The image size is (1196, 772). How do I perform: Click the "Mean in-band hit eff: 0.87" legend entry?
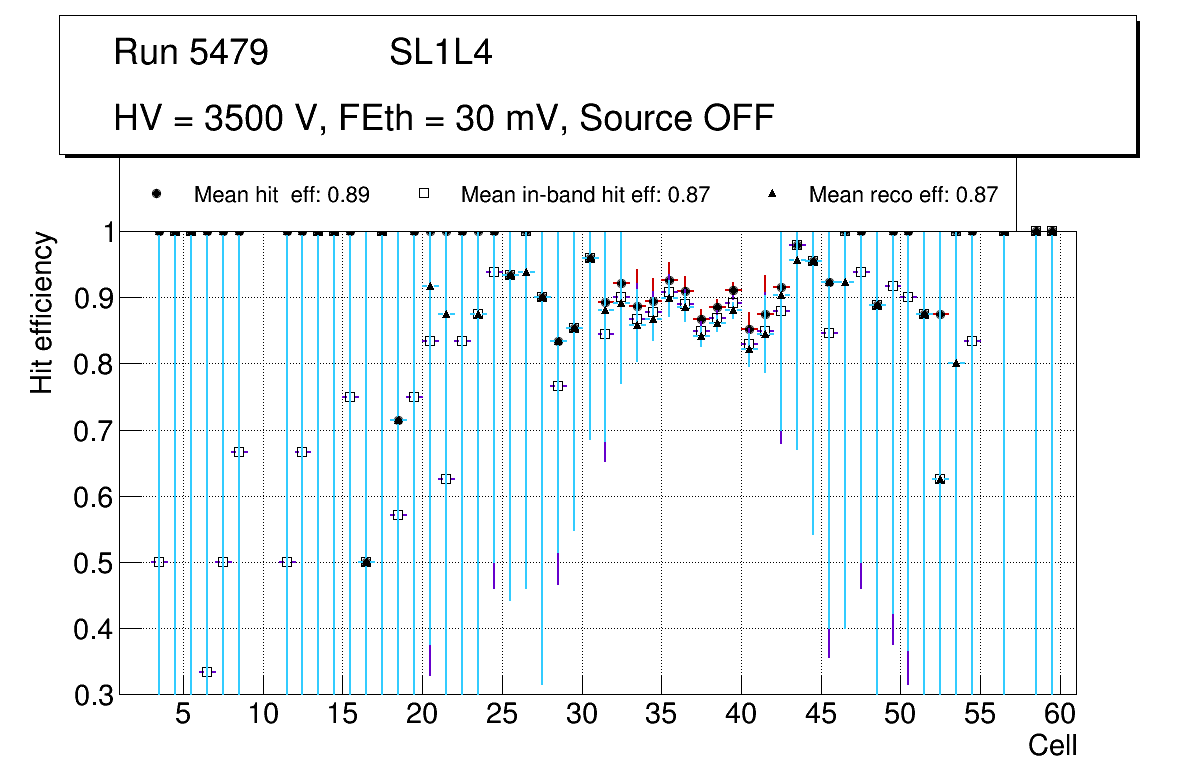coord(585,195)
